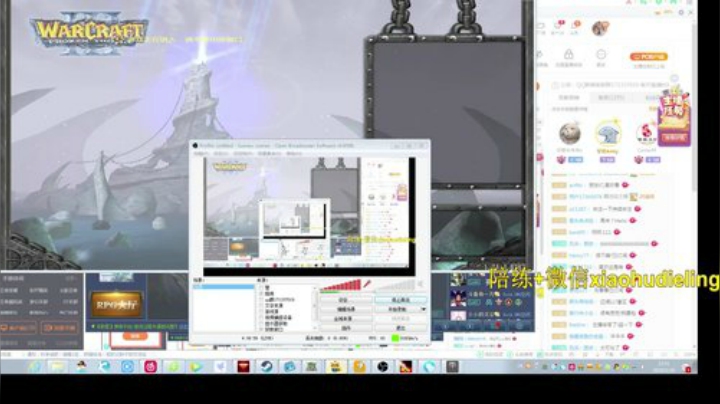The image size is (720, 404).
Task: Adjust the gray desktop audio volume meter in OBS
Action: (395, 286)
